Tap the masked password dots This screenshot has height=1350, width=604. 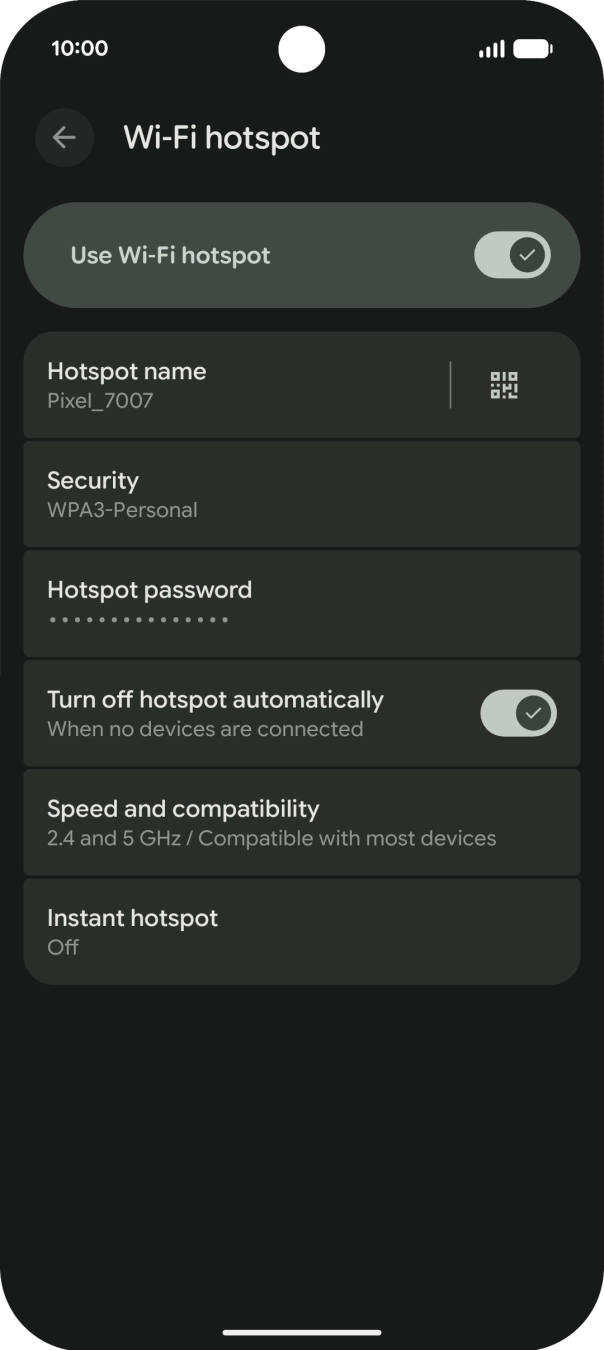coord(139,620)
